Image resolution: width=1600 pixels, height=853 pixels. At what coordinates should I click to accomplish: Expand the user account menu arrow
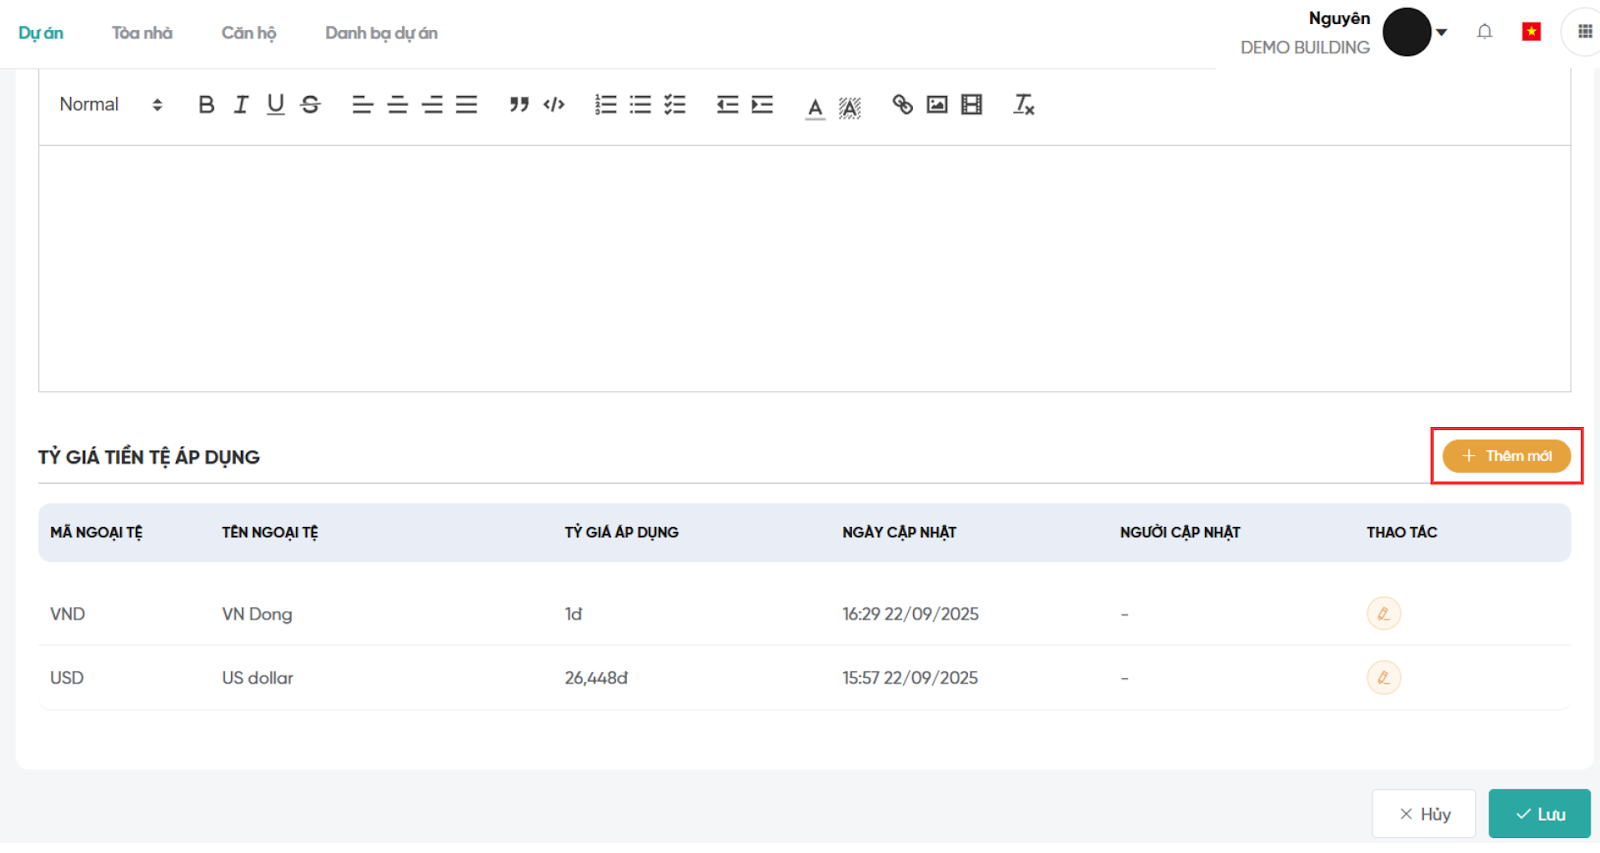click(1441, 32)
